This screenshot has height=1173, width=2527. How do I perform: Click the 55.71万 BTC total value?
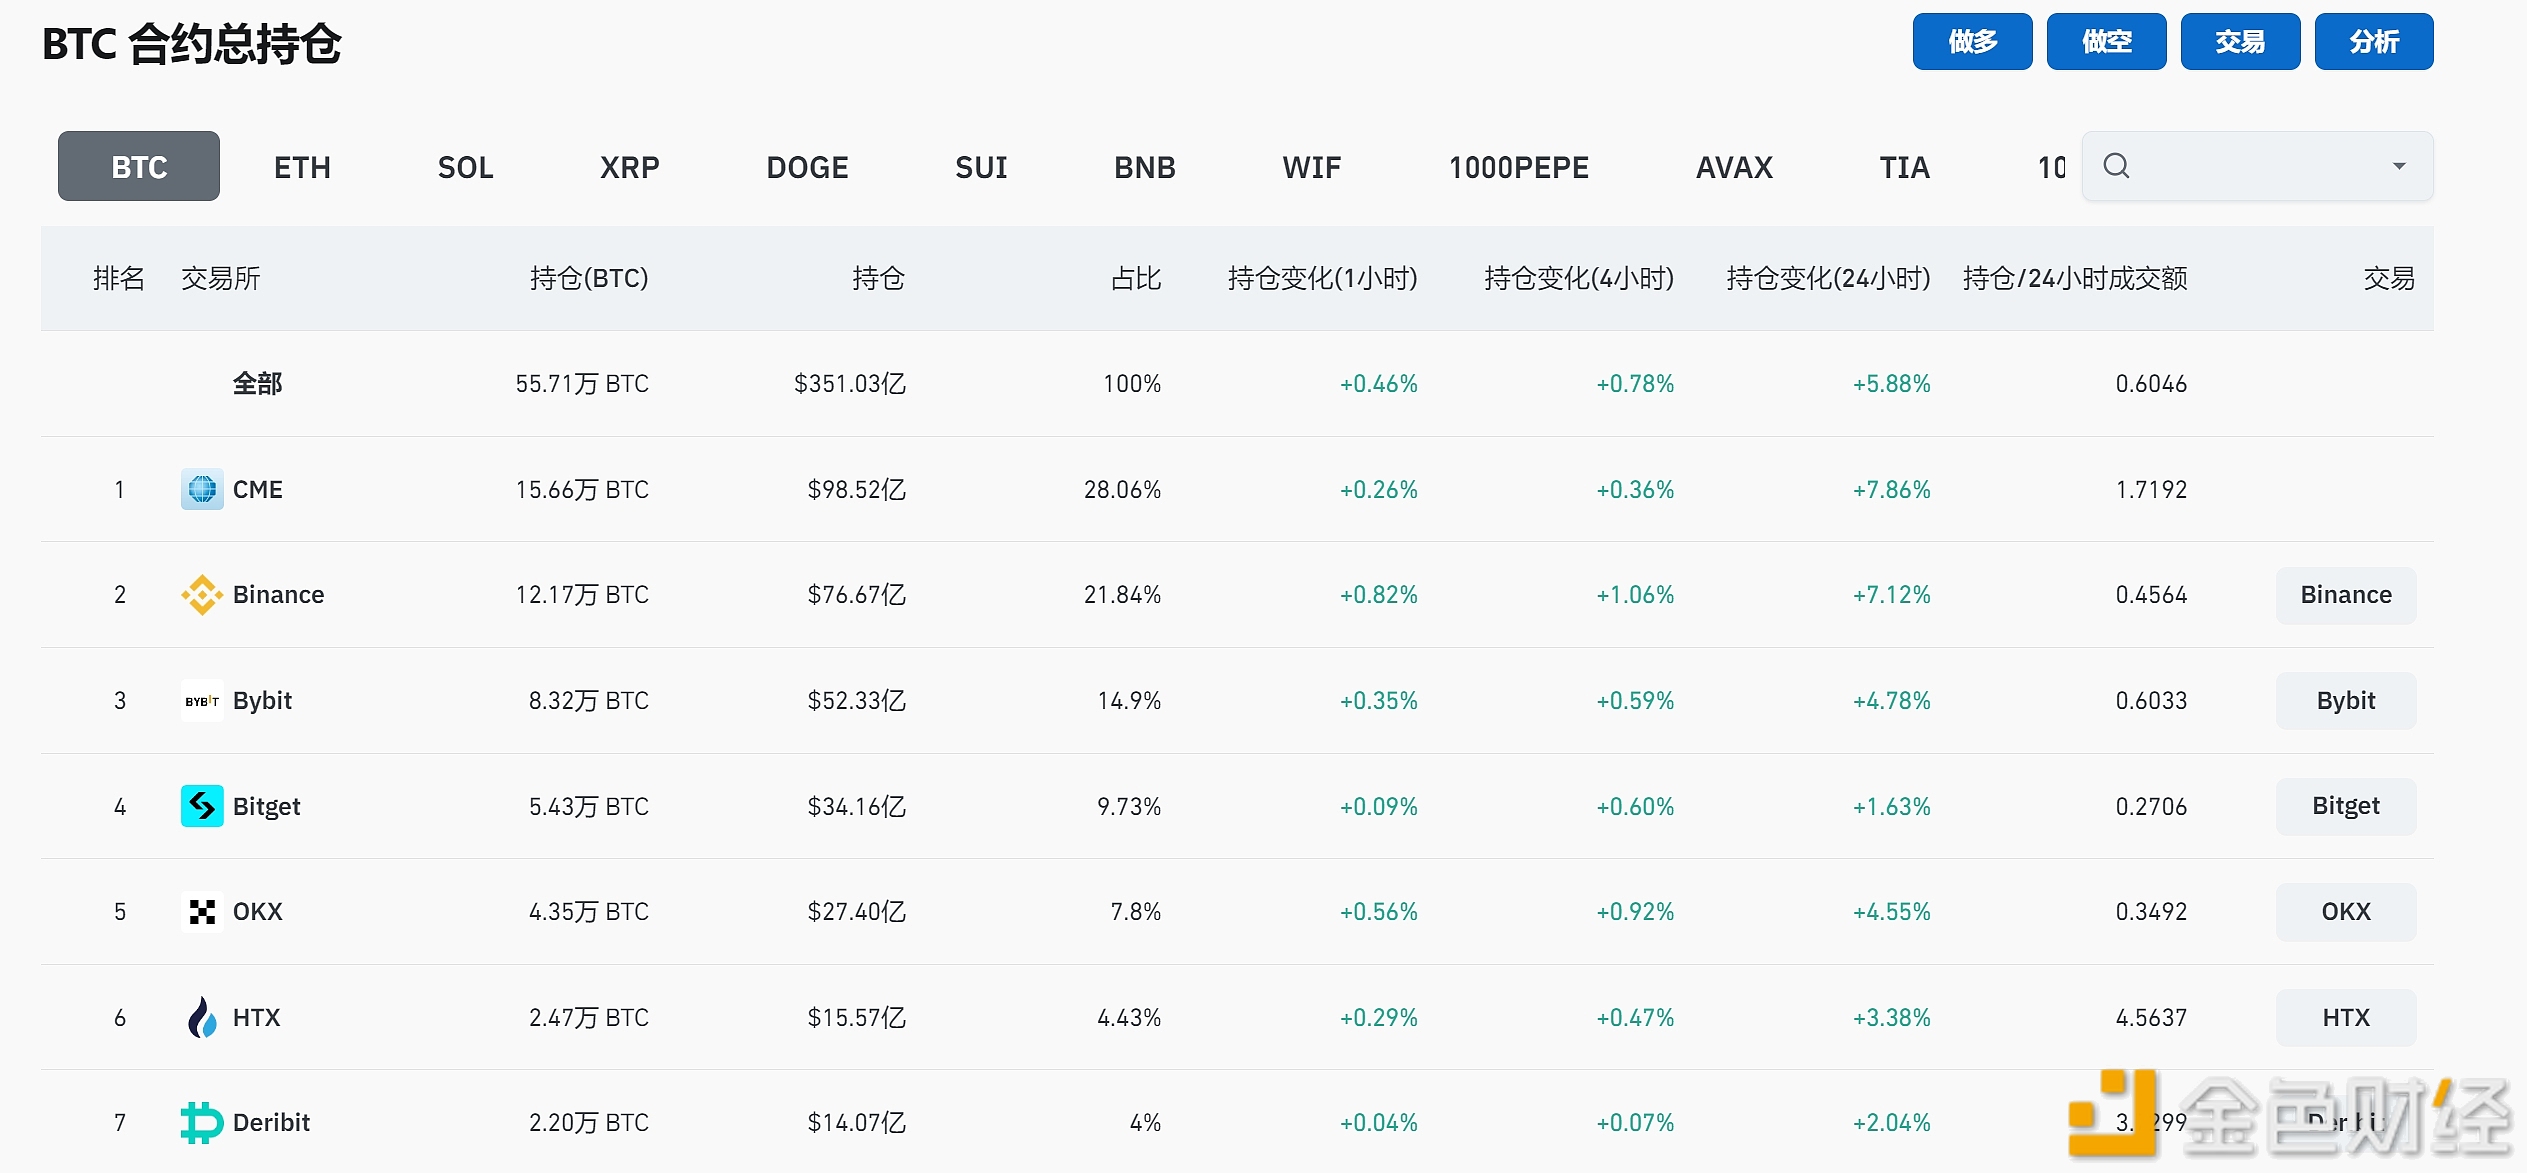tap(582, 384)
